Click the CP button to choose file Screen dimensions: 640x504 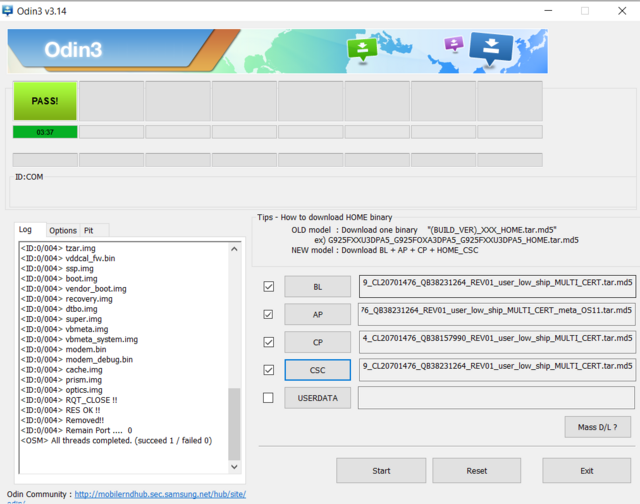pos(318,342)
